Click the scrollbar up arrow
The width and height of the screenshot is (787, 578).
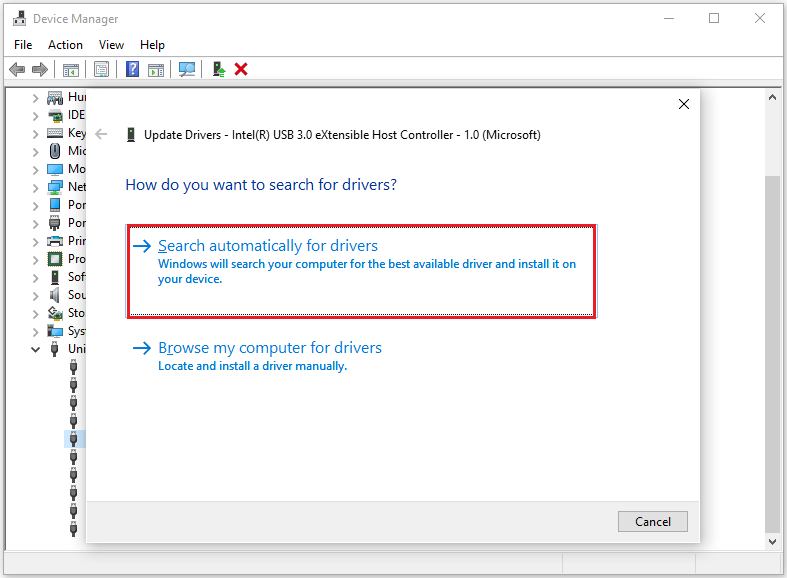point(772,97)
